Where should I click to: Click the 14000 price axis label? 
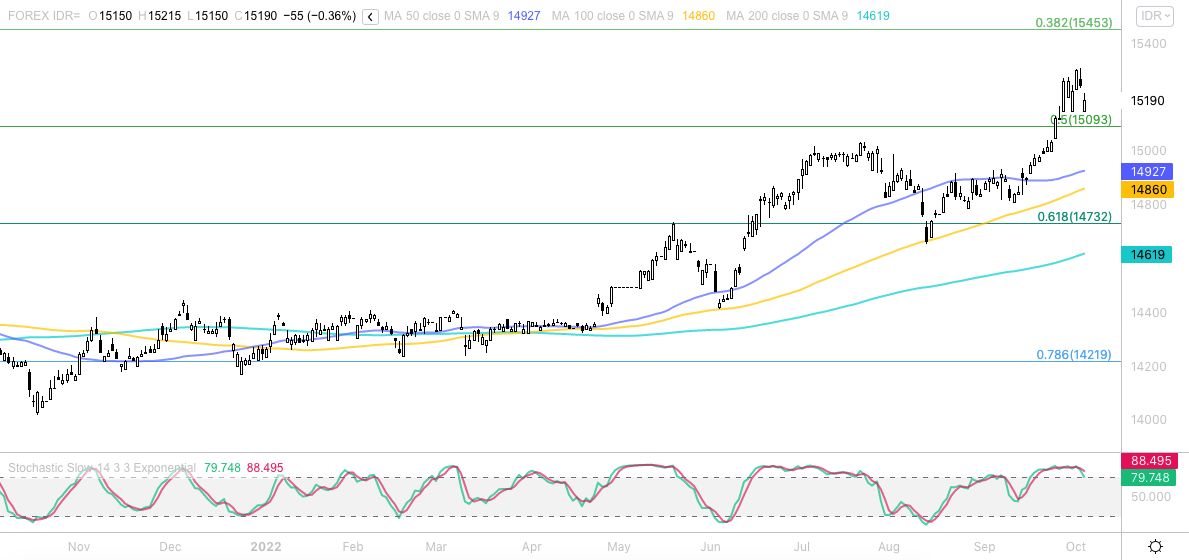click(1148, 420)
